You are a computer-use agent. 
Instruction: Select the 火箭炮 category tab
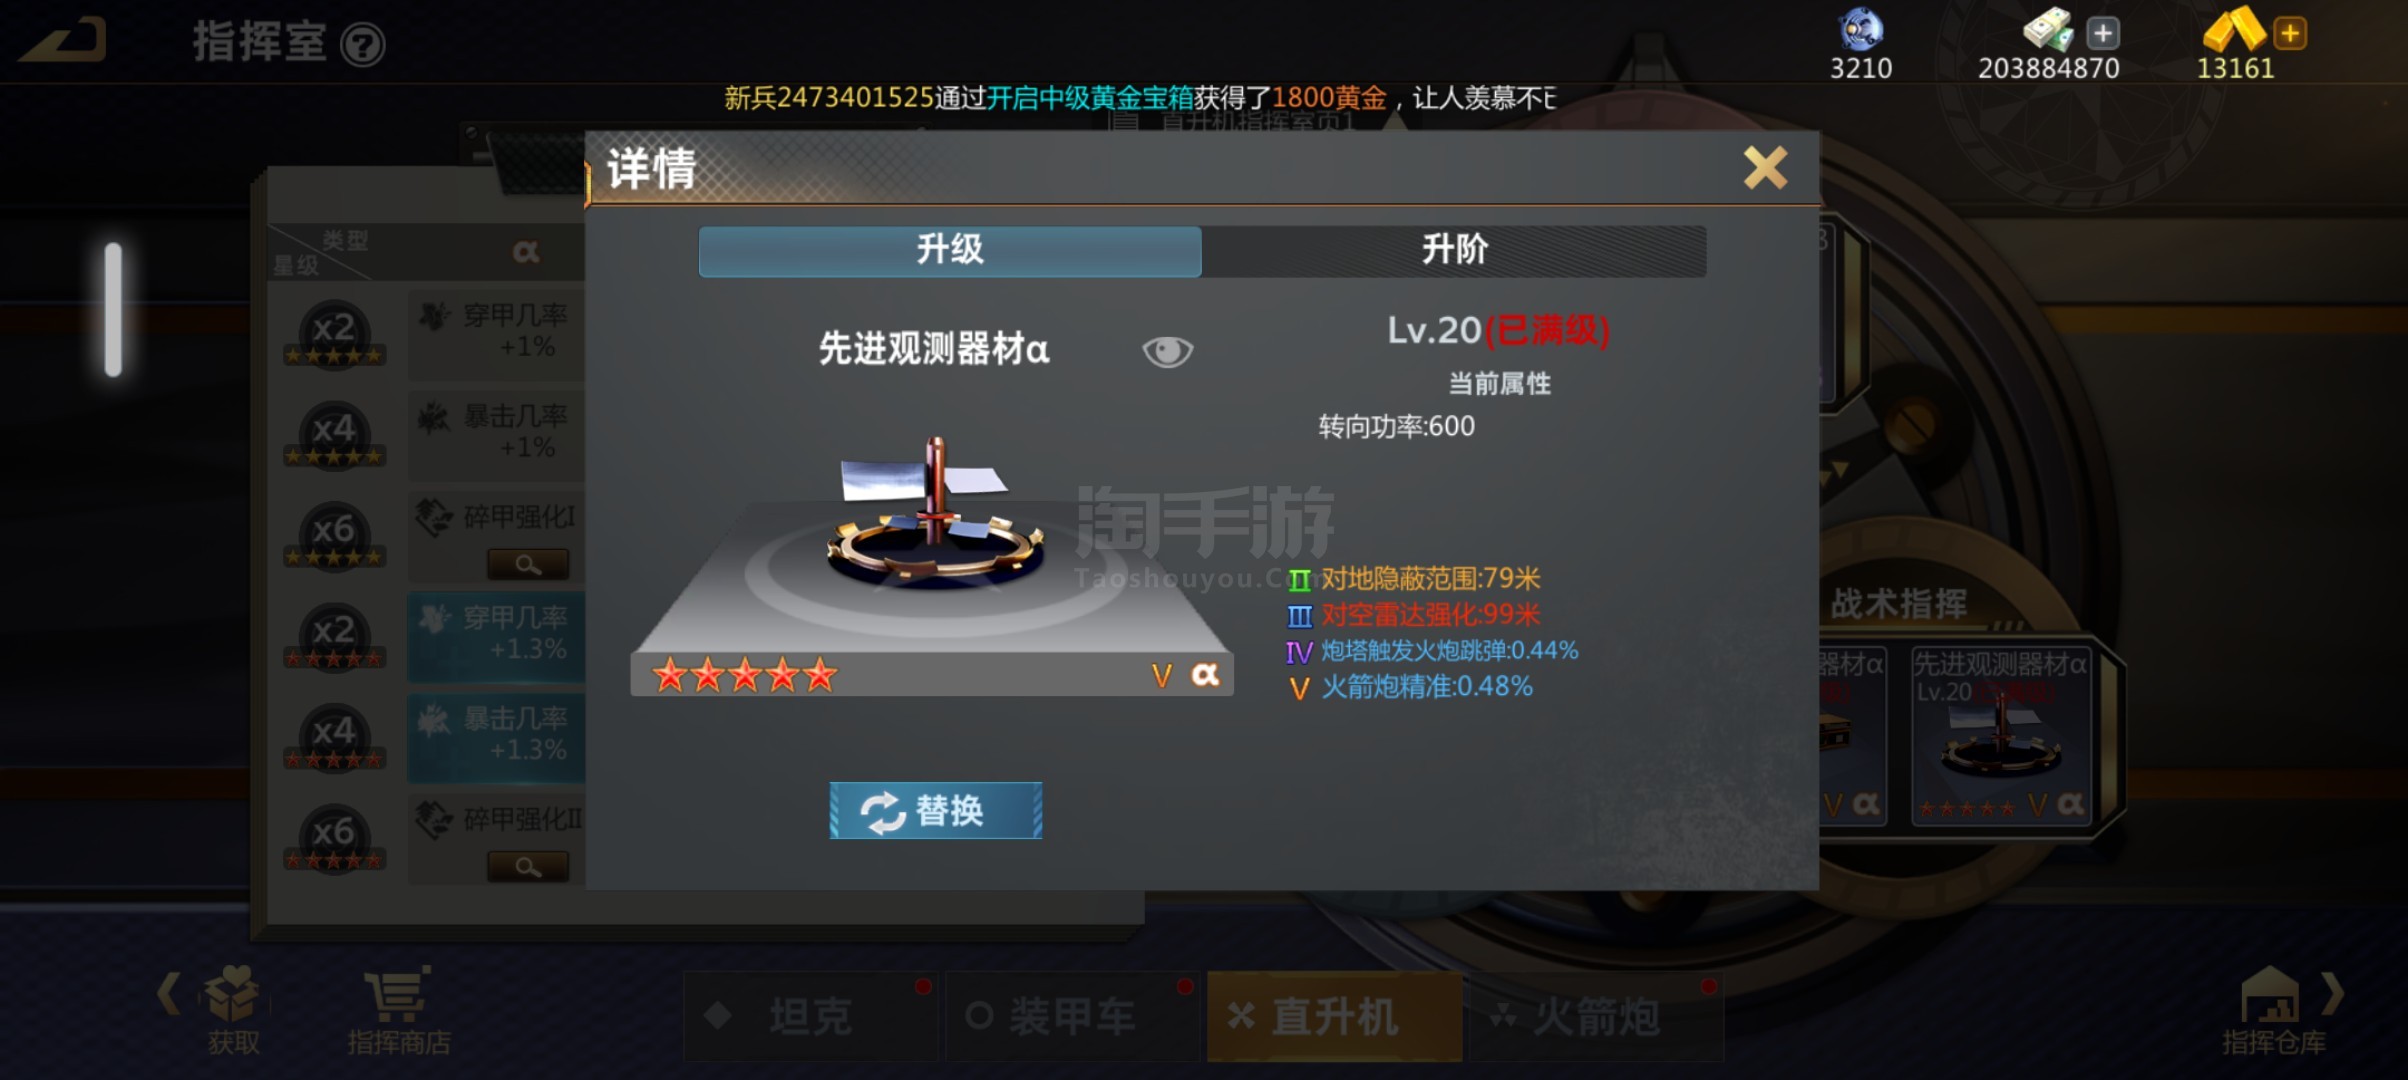(x=1596, y=1016)
